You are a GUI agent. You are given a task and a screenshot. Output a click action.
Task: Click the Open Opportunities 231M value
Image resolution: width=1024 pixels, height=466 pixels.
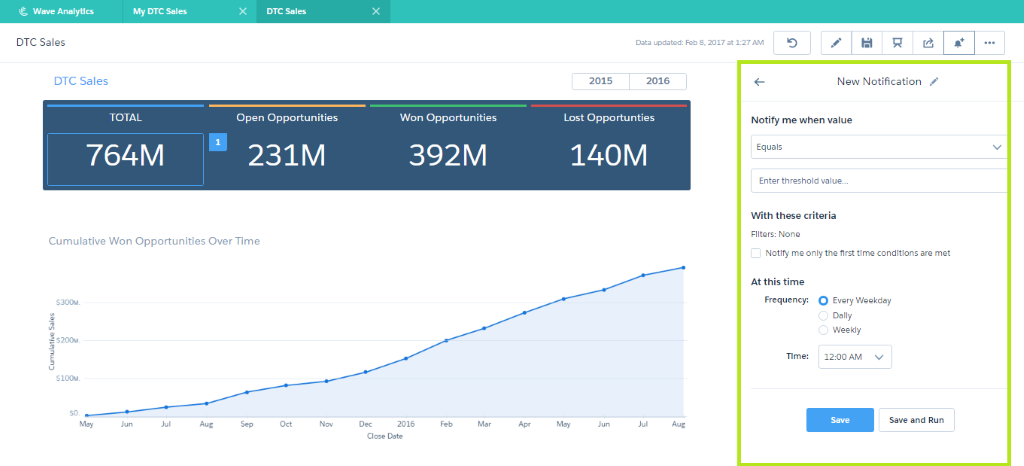click(x=287, y=155)
